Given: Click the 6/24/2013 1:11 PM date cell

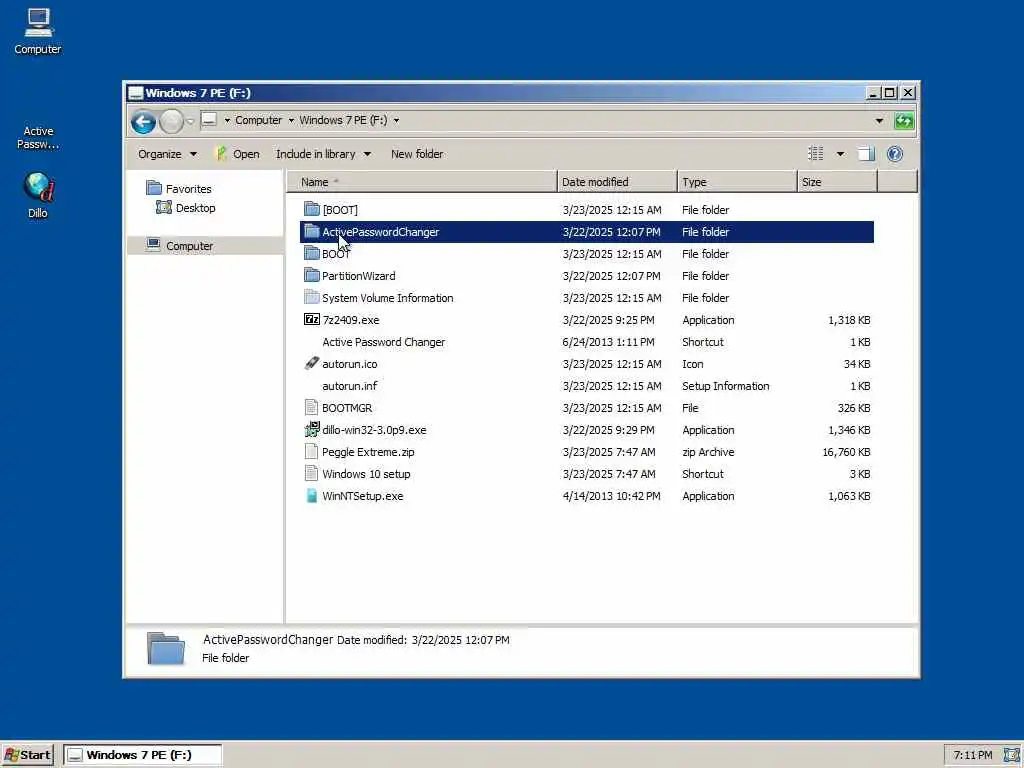Looking at the screenshot, I should click(x=608, y=342).
